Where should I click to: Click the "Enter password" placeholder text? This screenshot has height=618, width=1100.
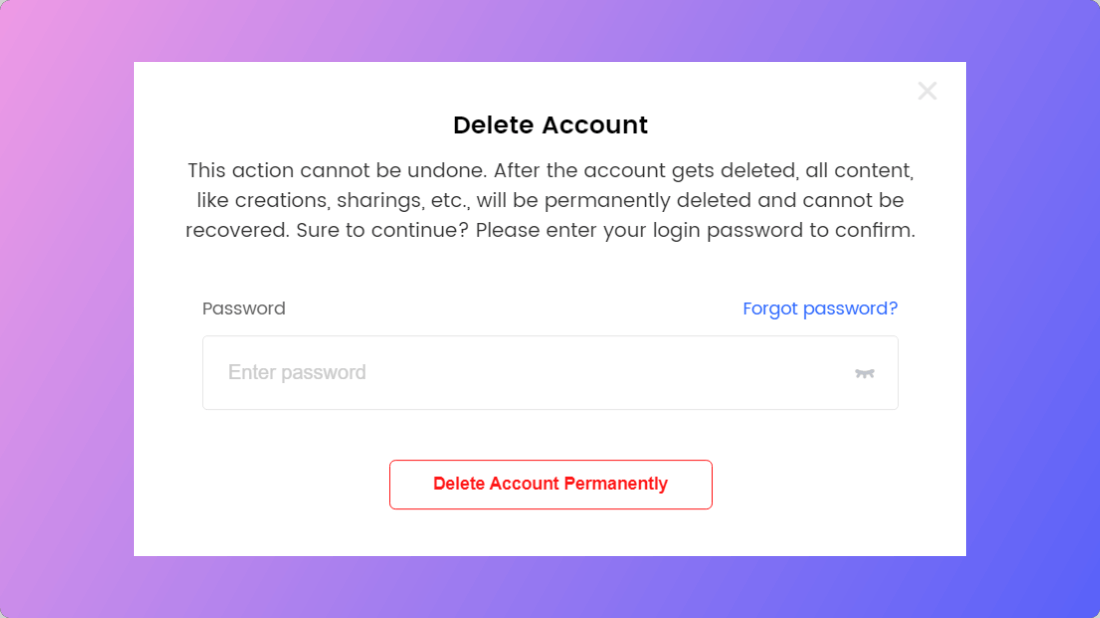click(x=297, y=373)
